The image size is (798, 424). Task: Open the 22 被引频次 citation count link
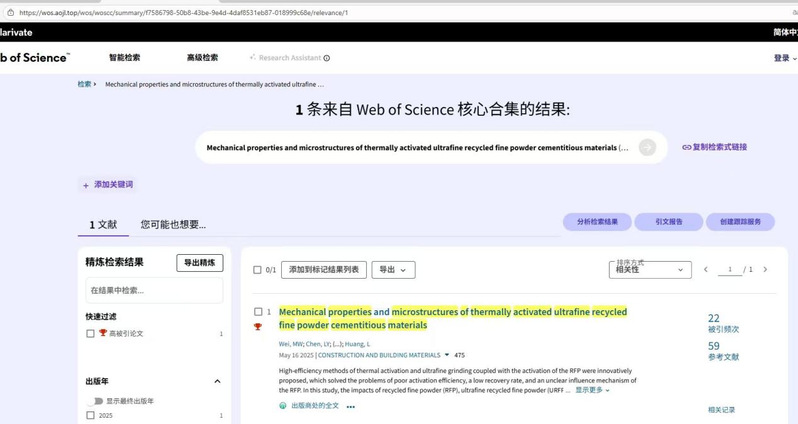click(714, 318)
